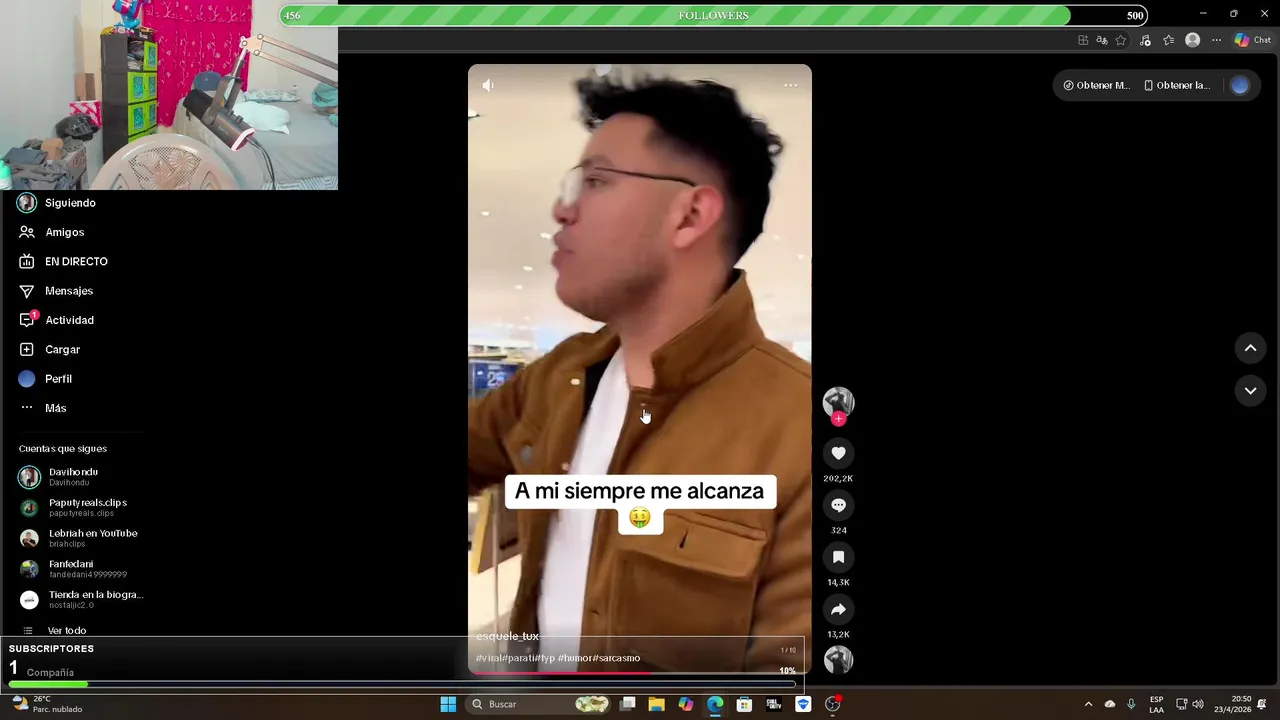Viewport: 1280px width, 720px height.
Task: Open Copilot app from the taskbar
Action: [x=685, y=704]
